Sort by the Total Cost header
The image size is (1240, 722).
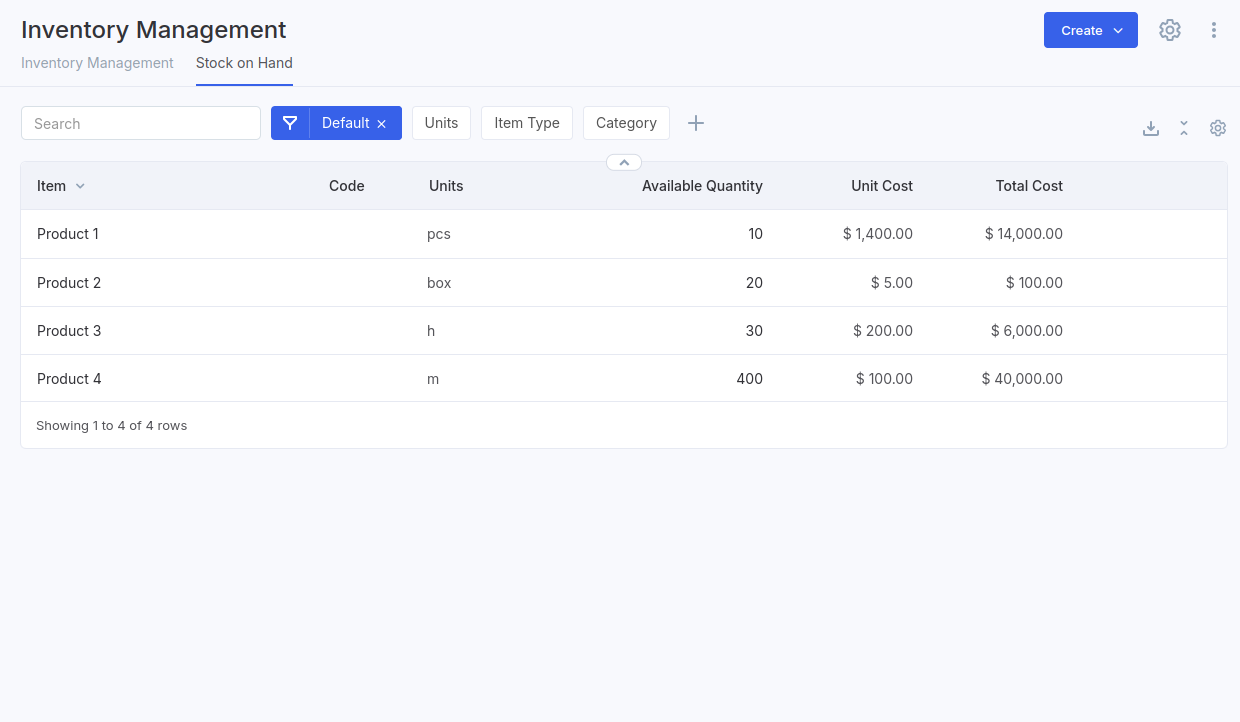click(x=1029, y=186)
